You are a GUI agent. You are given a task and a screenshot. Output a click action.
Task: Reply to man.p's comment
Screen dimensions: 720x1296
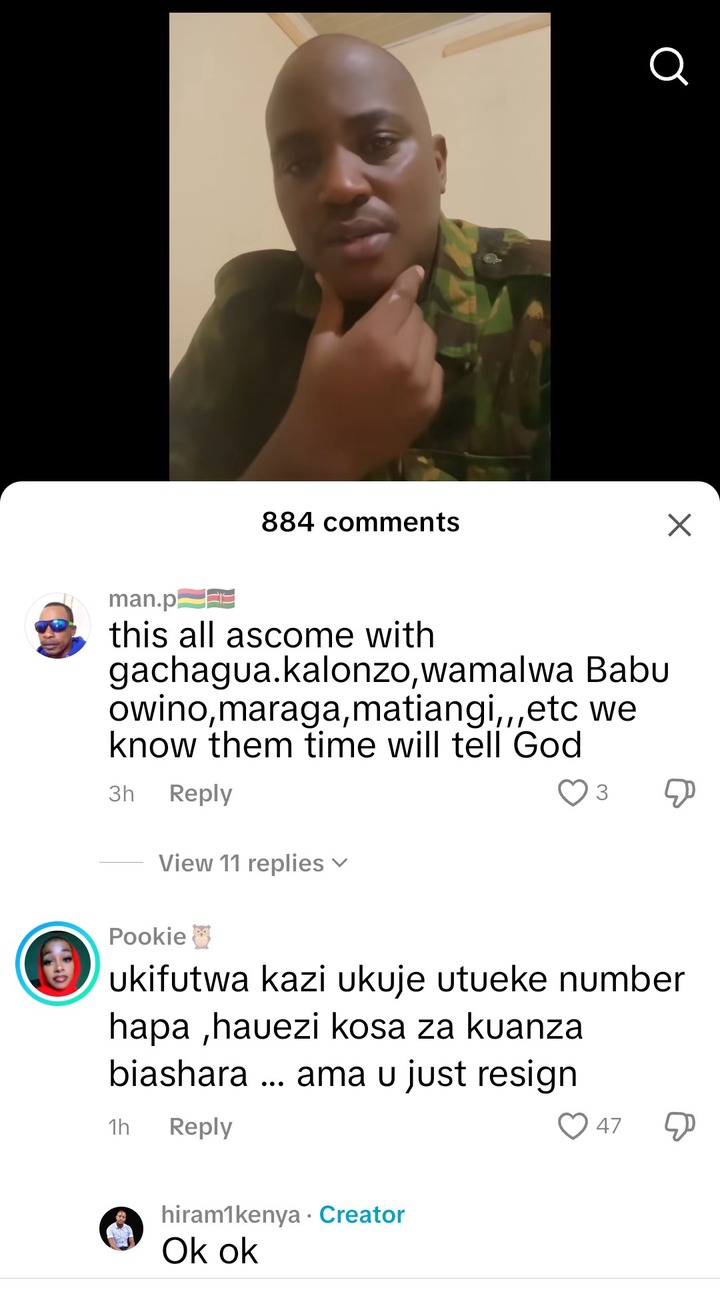(200, 793)
